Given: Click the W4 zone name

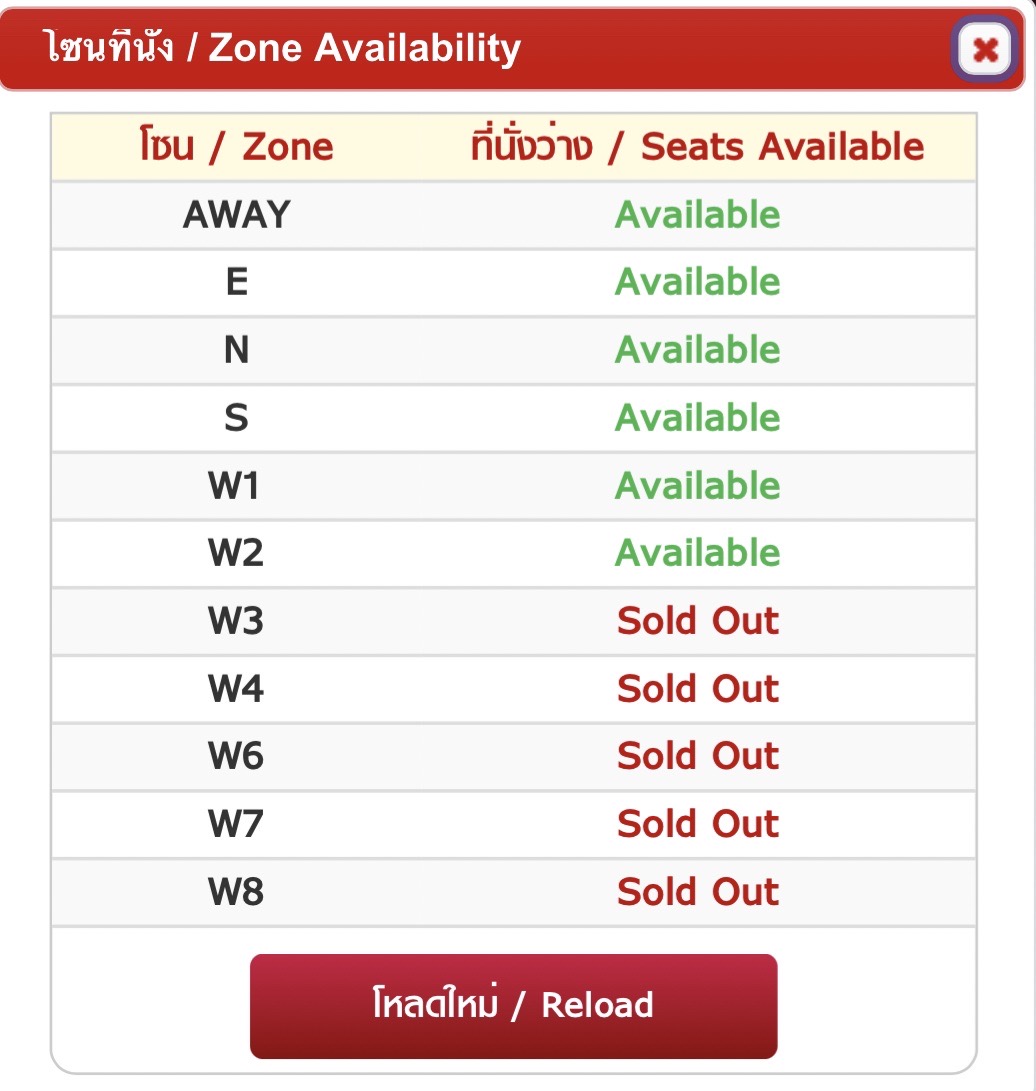Looking at the screenshot, I should (x=236, y=689).
